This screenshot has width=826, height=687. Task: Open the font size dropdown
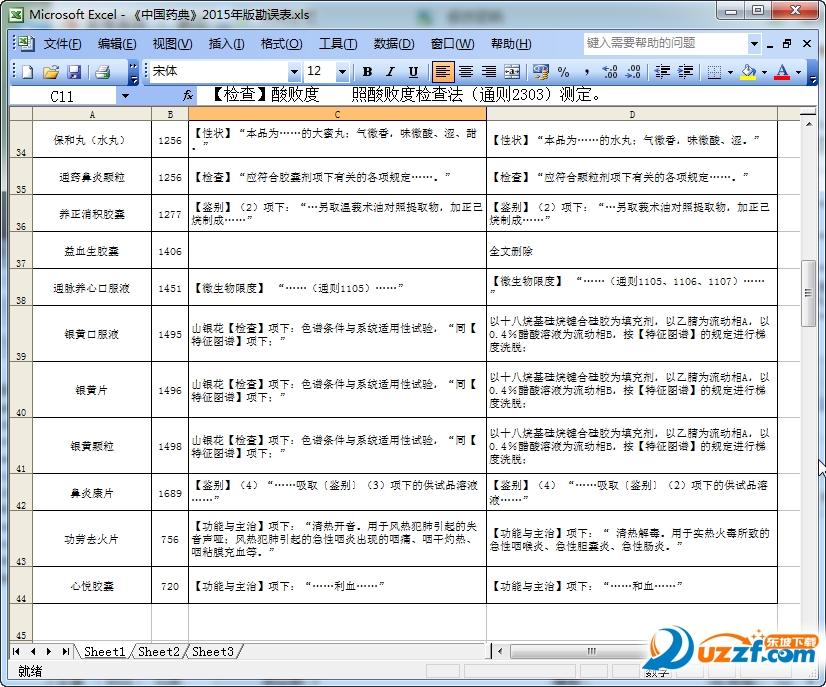pyautogui.click(x=342, y=72)
